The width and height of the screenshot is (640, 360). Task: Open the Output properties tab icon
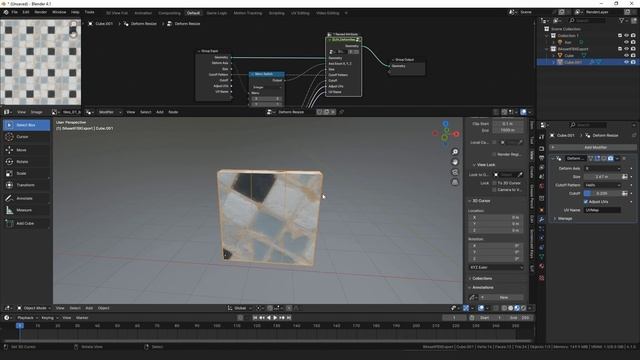click(x=542, y=158)
